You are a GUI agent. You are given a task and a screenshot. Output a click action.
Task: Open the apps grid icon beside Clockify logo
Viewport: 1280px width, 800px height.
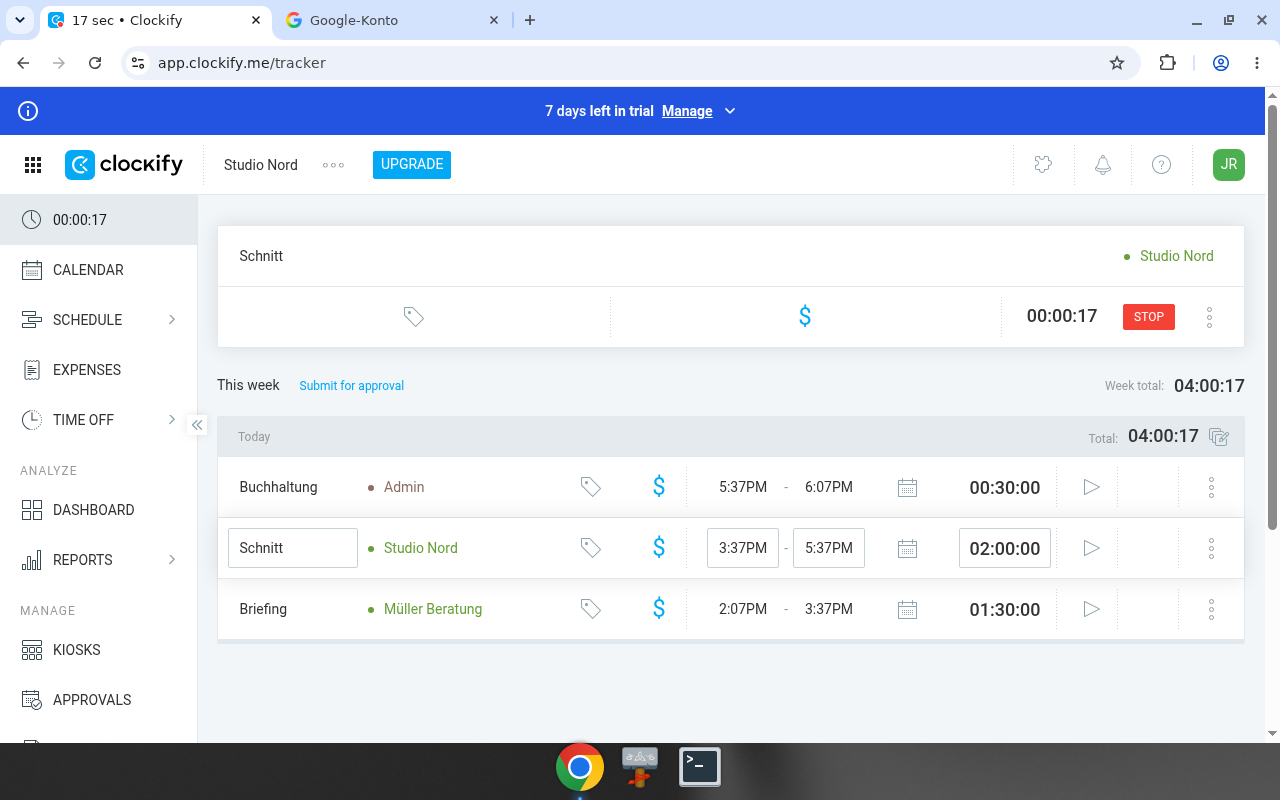coord(33,165)
